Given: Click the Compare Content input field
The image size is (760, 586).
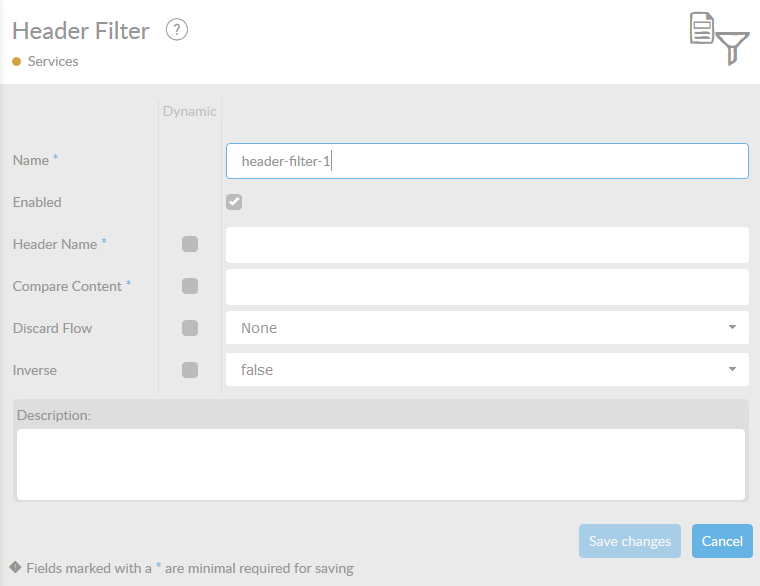Looking at the screenshot, I should [487, 287].
